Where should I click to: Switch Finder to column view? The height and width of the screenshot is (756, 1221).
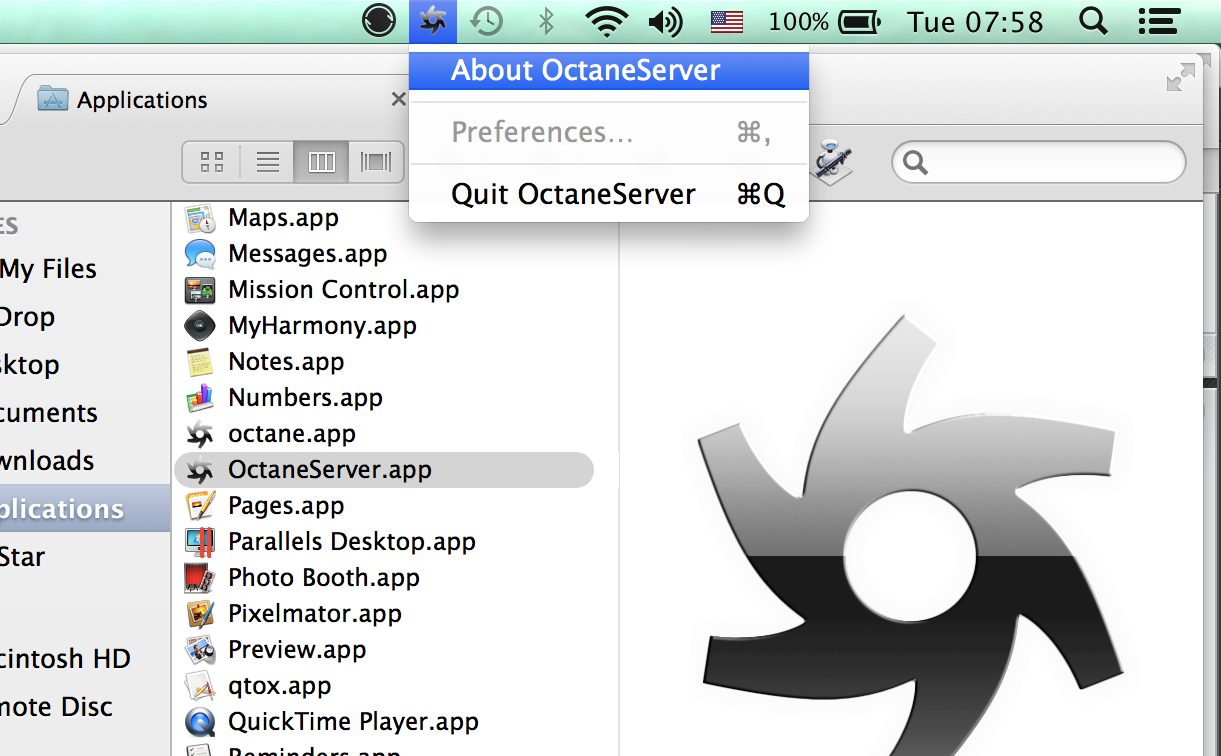[x=321, y=162]
